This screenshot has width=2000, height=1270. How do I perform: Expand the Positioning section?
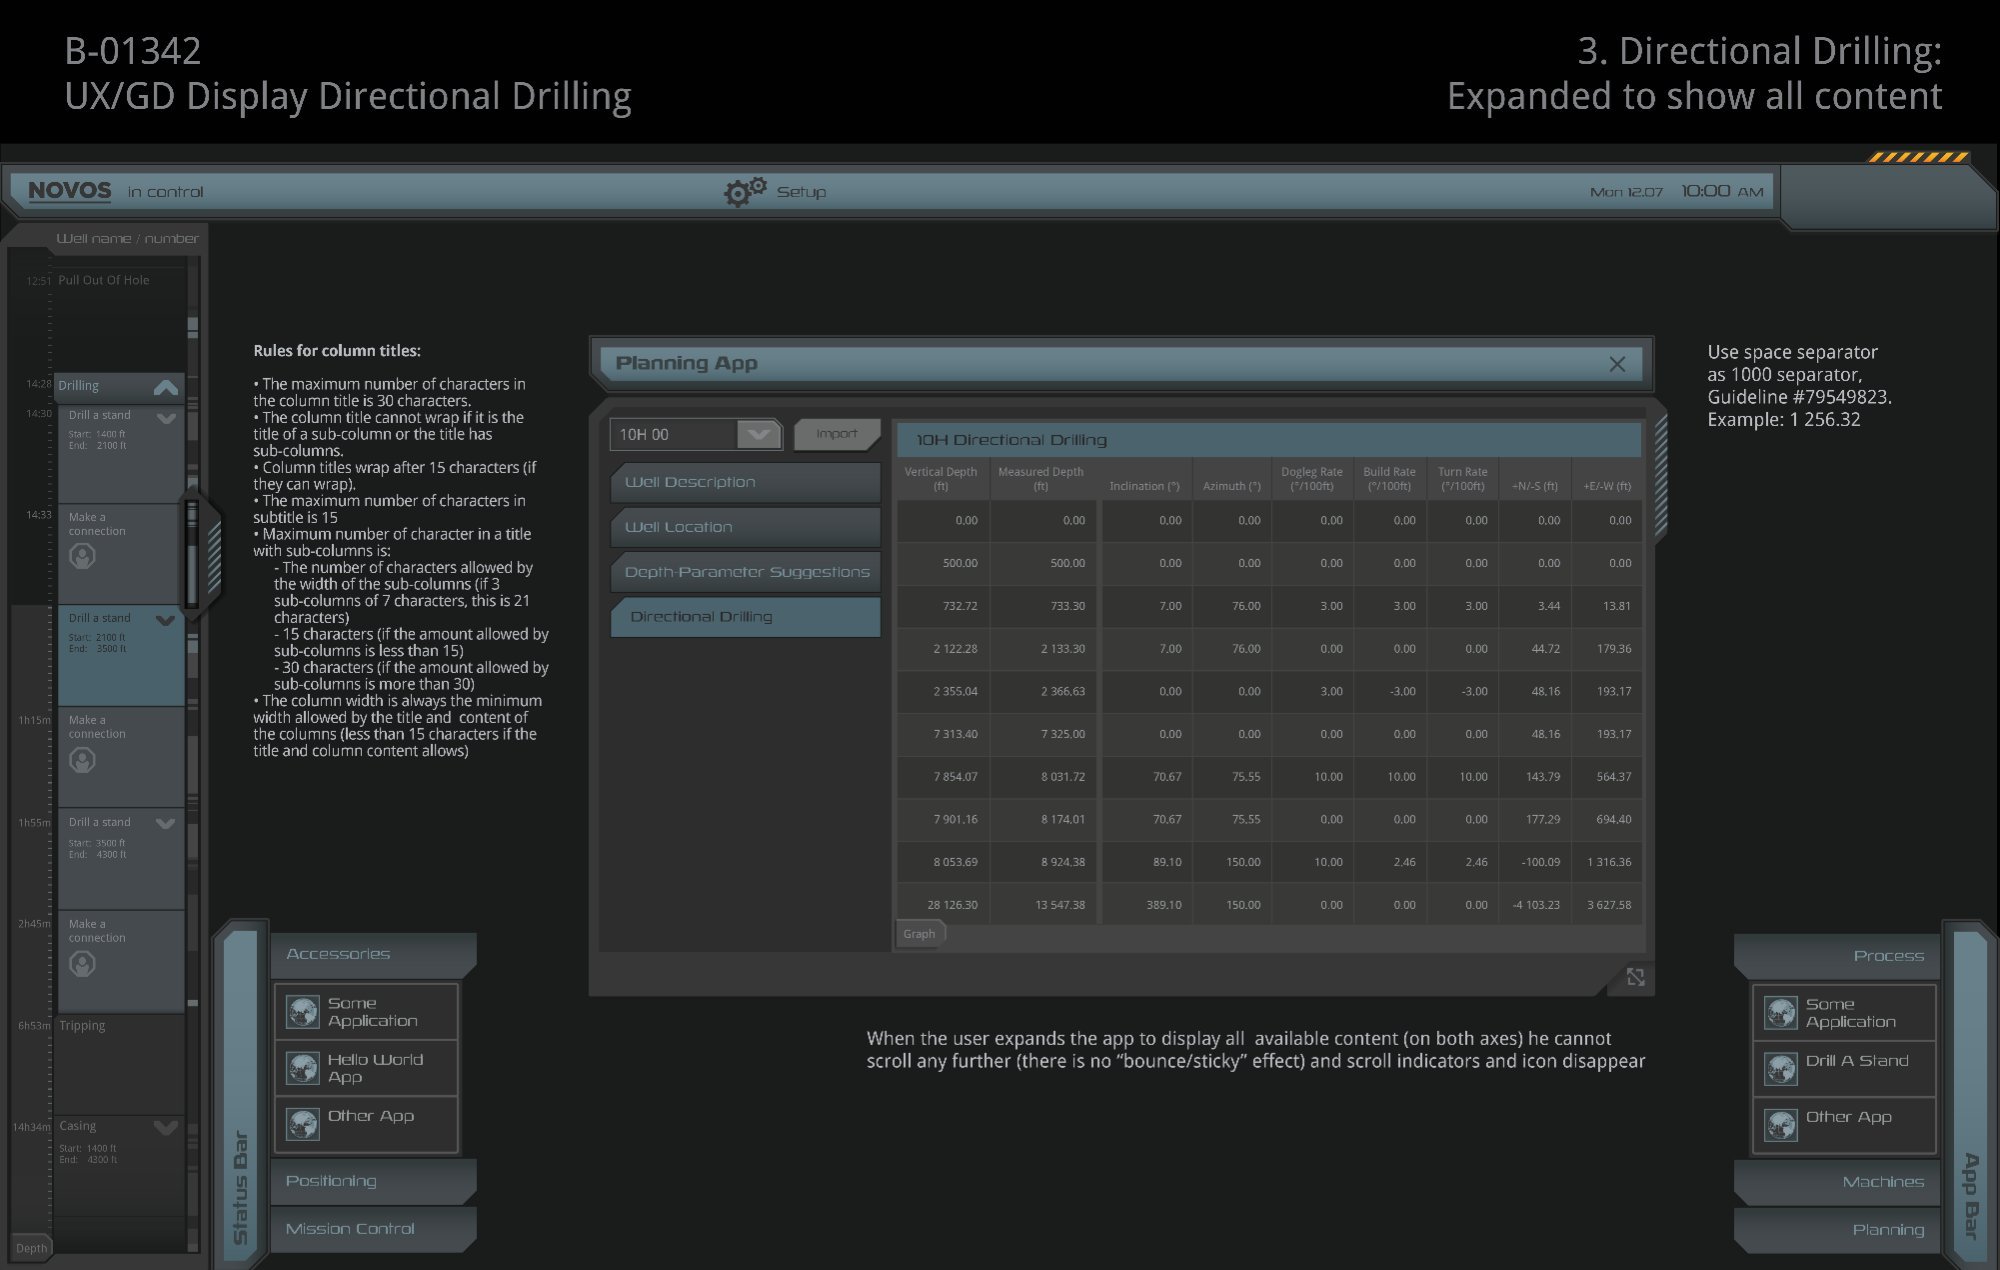373,1181
